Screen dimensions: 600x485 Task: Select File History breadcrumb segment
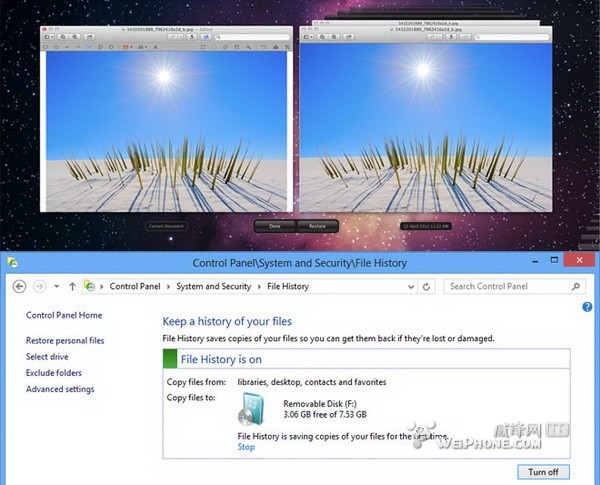(x=288, y=286)
